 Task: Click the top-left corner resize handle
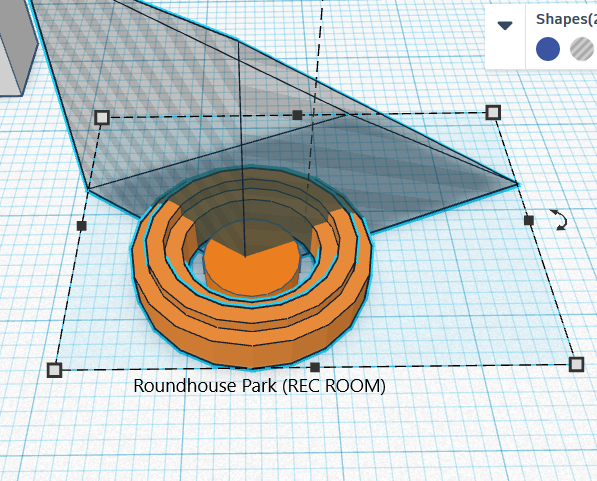tap(102, 118)
